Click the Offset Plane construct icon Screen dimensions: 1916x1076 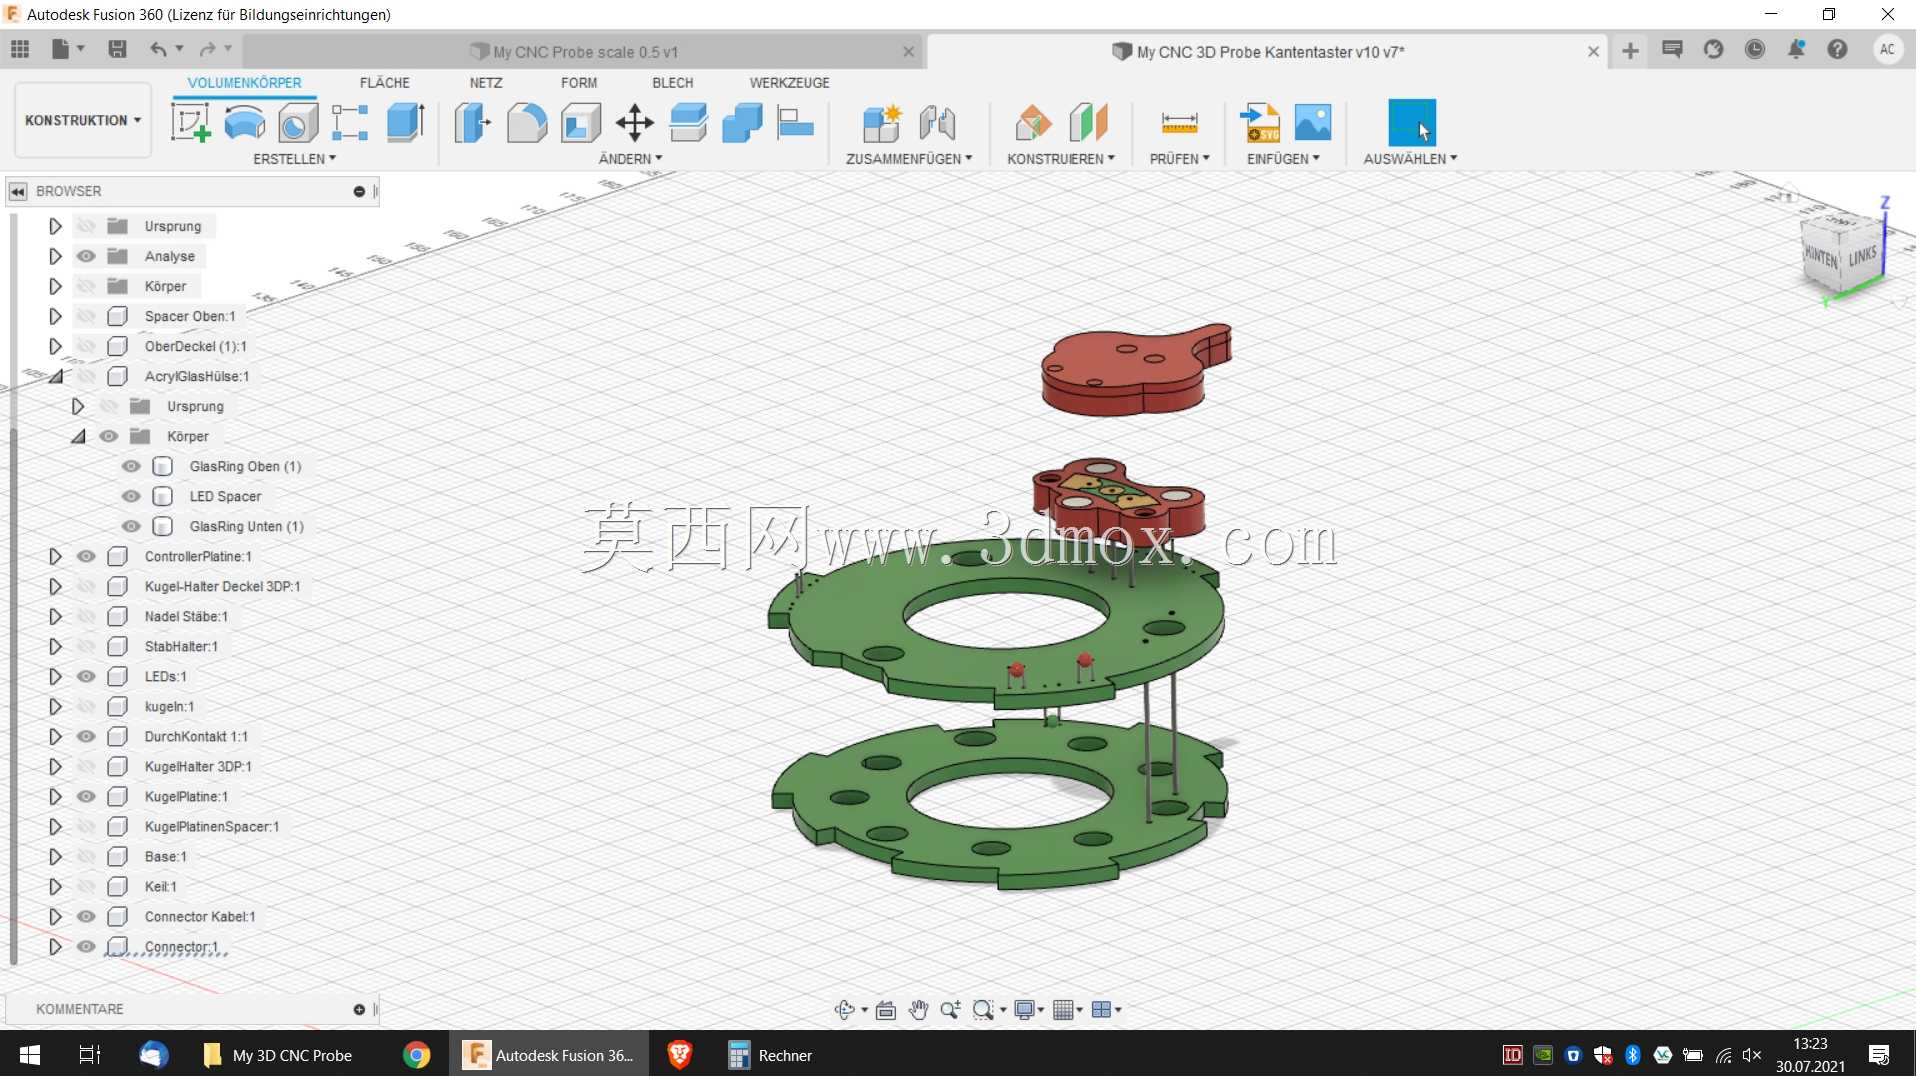[x=1033, y=123]
